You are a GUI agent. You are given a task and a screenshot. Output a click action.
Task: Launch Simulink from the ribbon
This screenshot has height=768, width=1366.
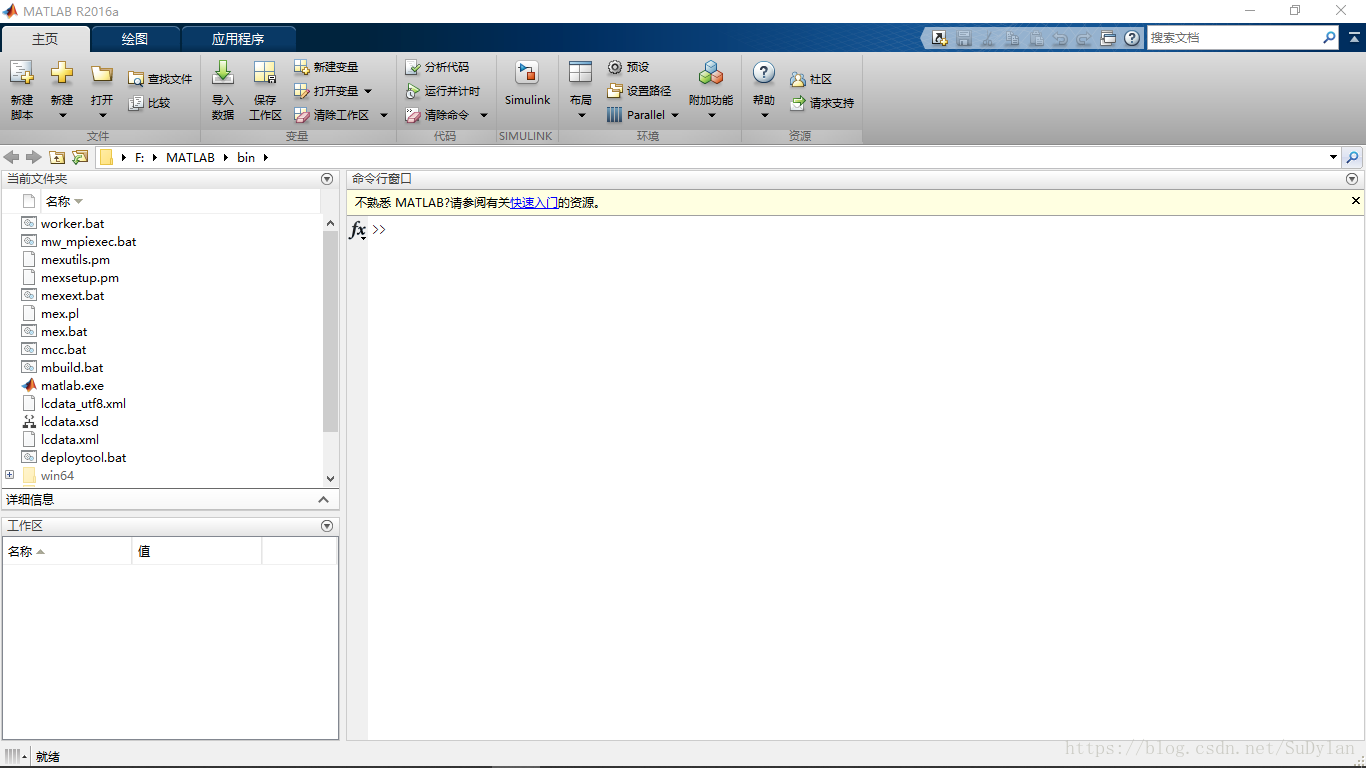pyautogui.click(x=527, y=83)
